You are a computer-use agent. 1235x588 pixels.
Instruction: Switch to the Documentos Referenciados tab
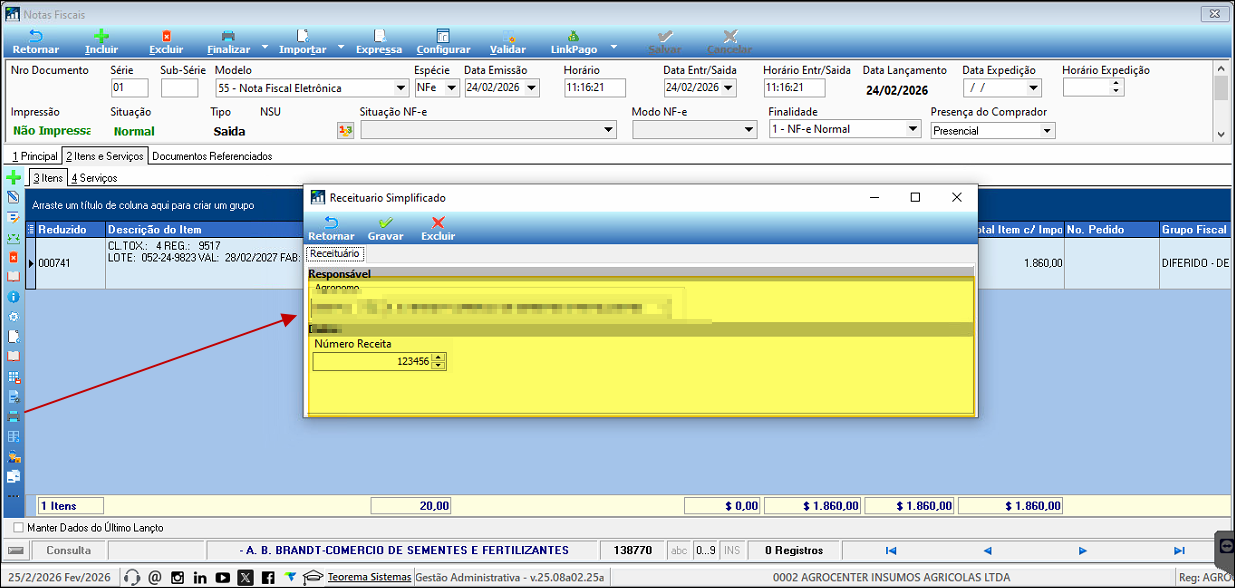point(212,156)
